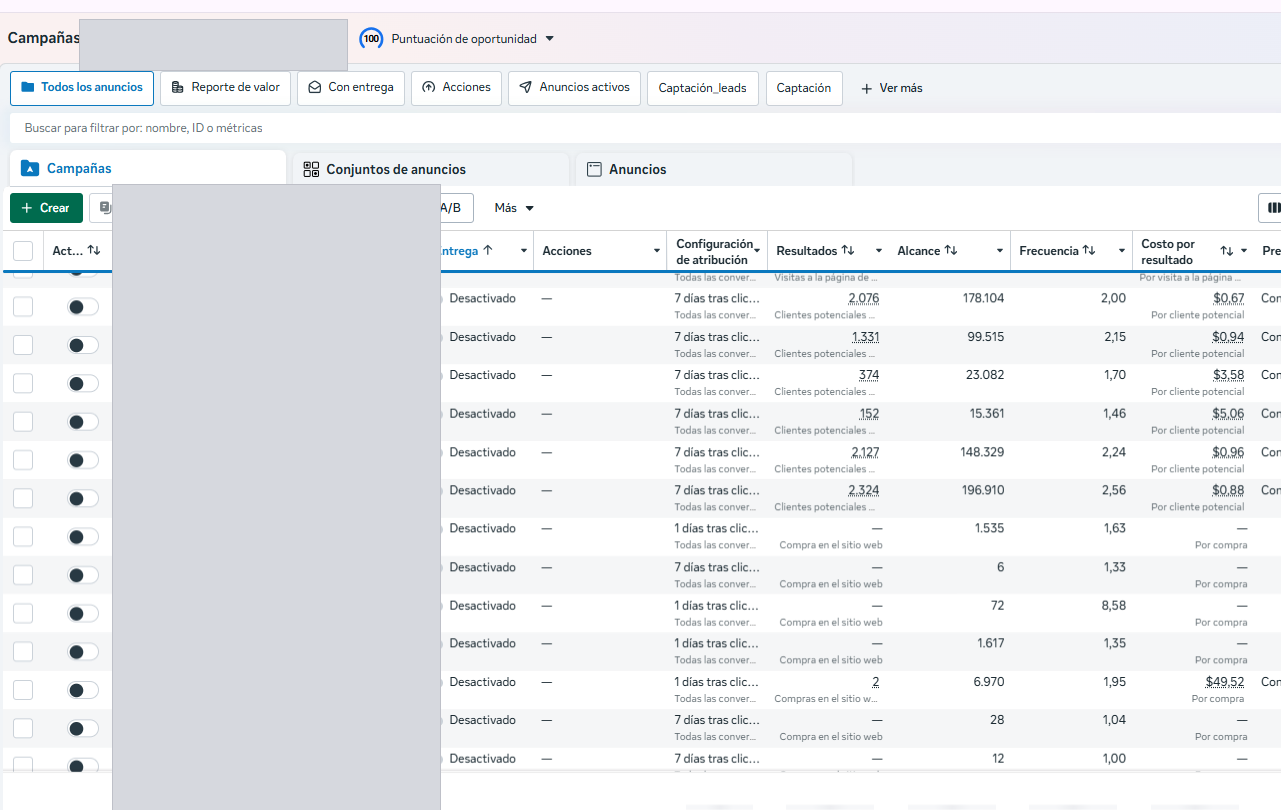Sort Costo por resultado using its arrows icon
Viewport: 1281px width, 810px height.
1226,251
